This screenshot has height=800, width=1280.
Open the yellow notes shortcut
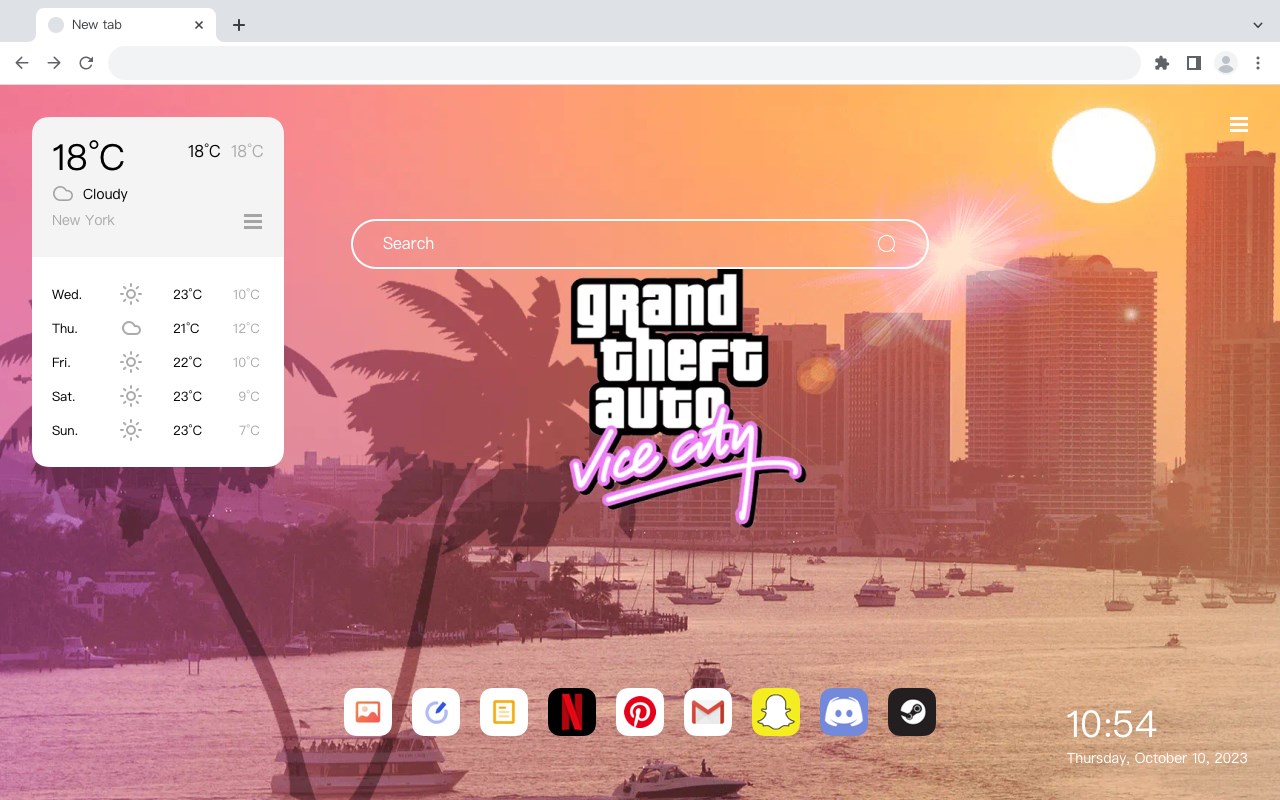pyautogui.click(x=504, y=712)
